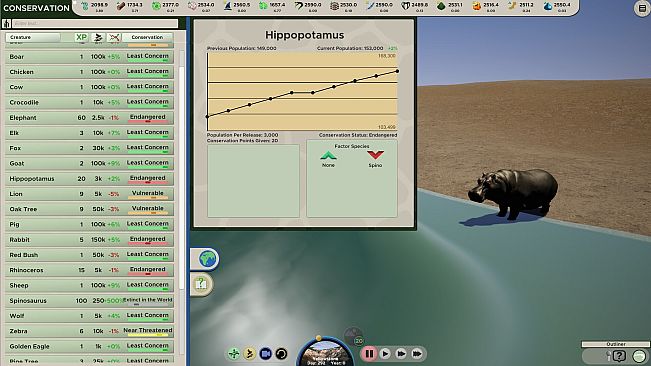This screenshot has height=366, width=651.
Task: Select the Rhinoceros row
Action: pyautogui.click(x=89, y=270)
